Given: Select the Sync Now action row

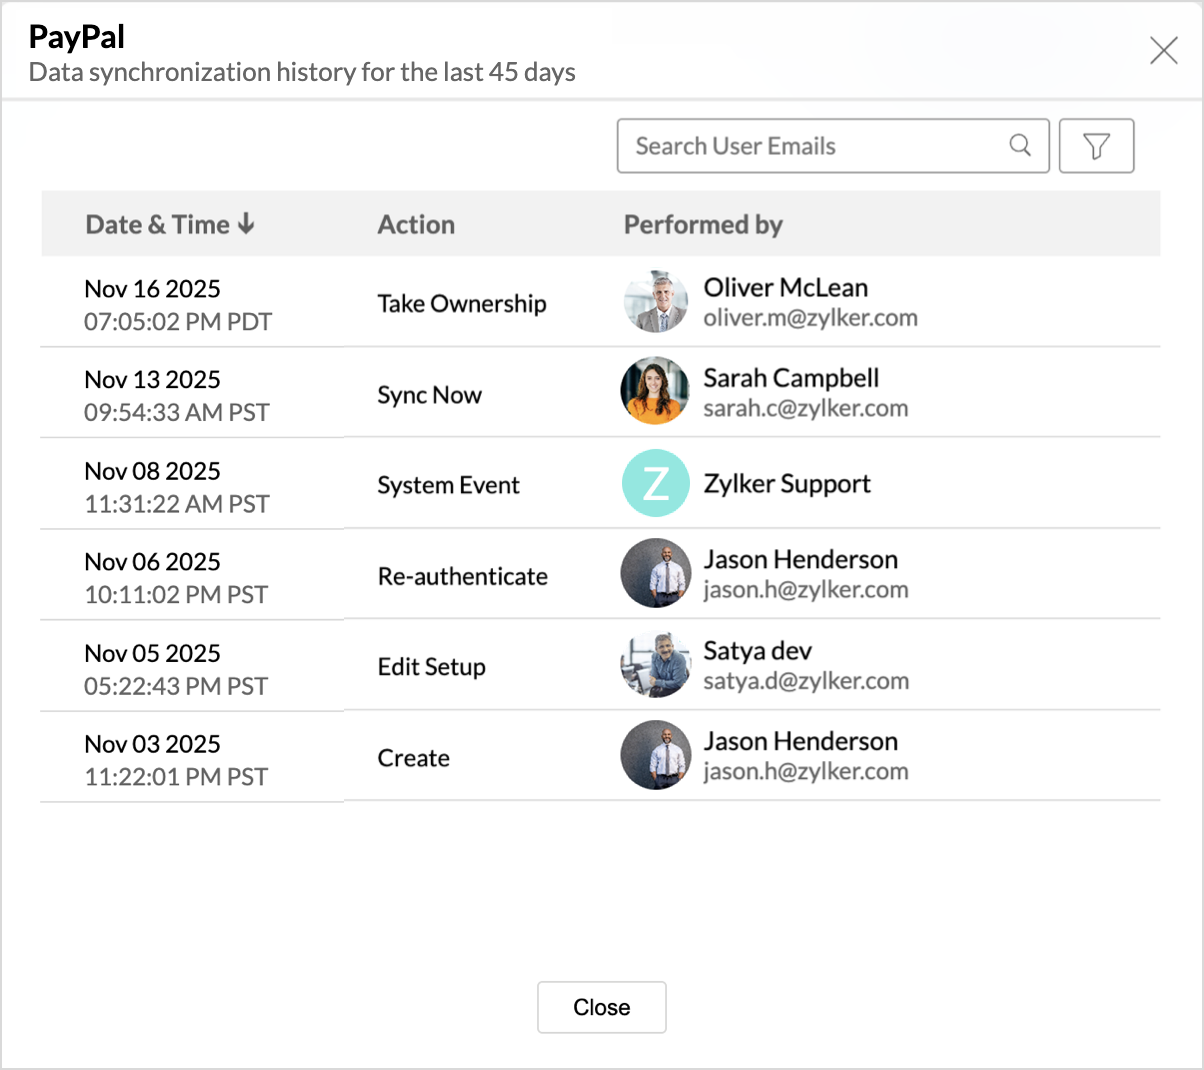Looking at the screenshot, I should 430,395.
